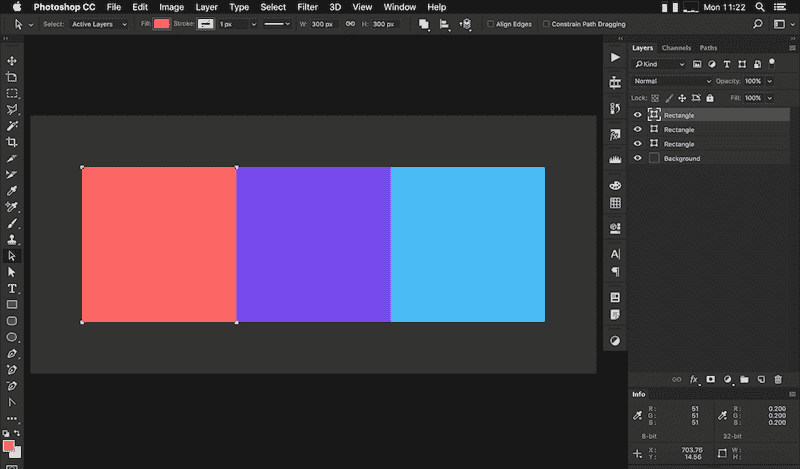Enable the Align Edges checkbox

point(490,24)
